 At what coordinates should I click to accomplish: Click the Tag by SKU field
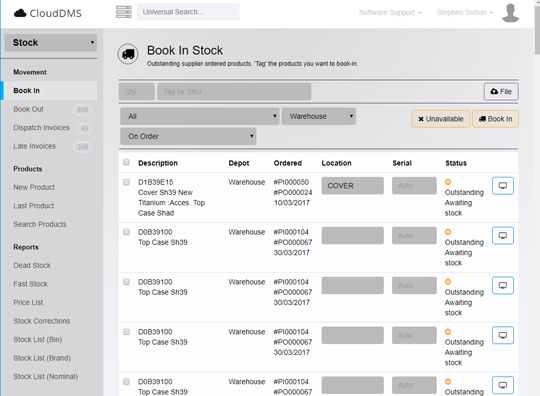234,92
